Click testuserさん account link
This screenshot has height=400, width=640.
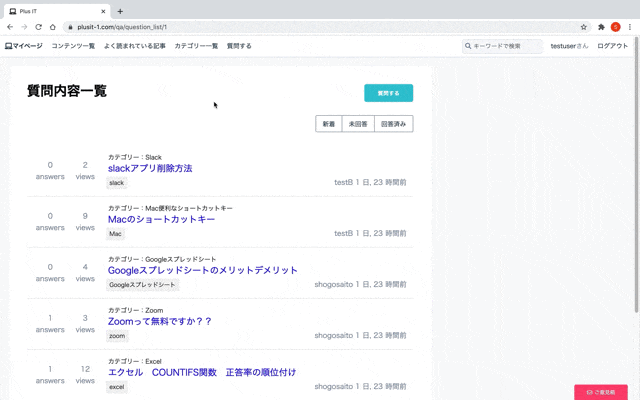(x=569, y=46)
